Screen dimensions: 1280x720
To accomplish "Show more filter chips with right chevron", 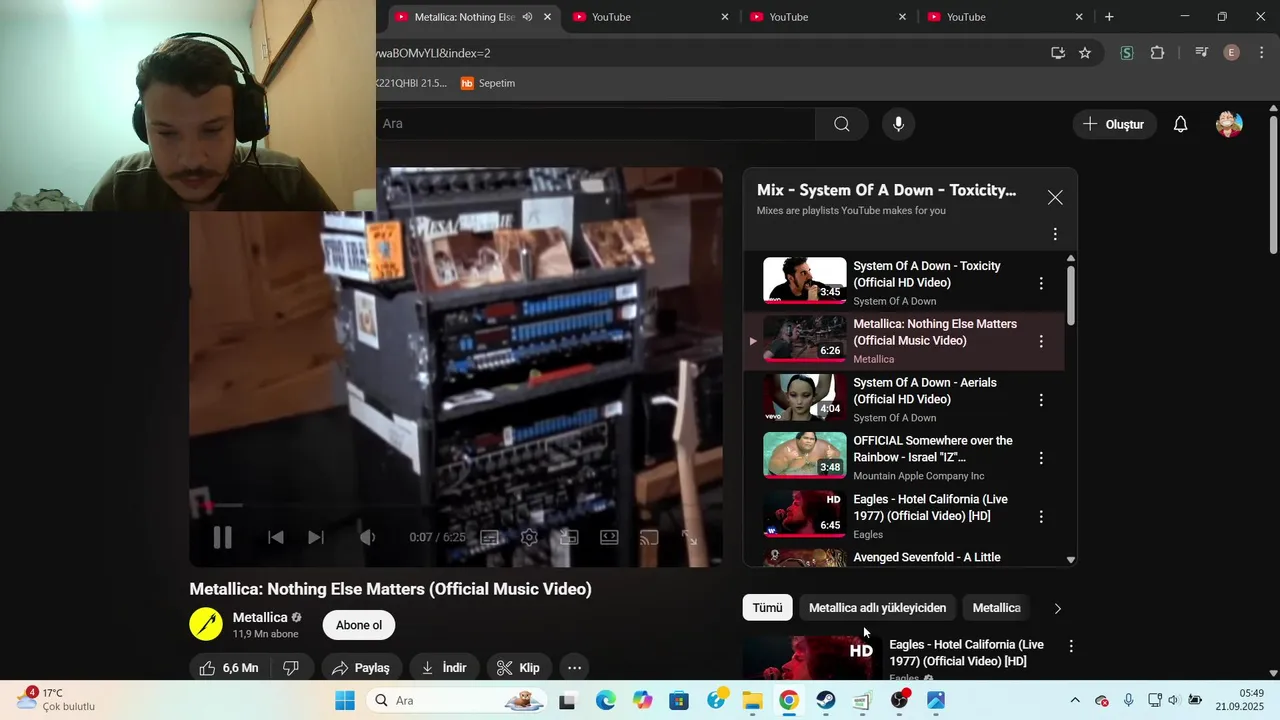I will point(1057,608).
